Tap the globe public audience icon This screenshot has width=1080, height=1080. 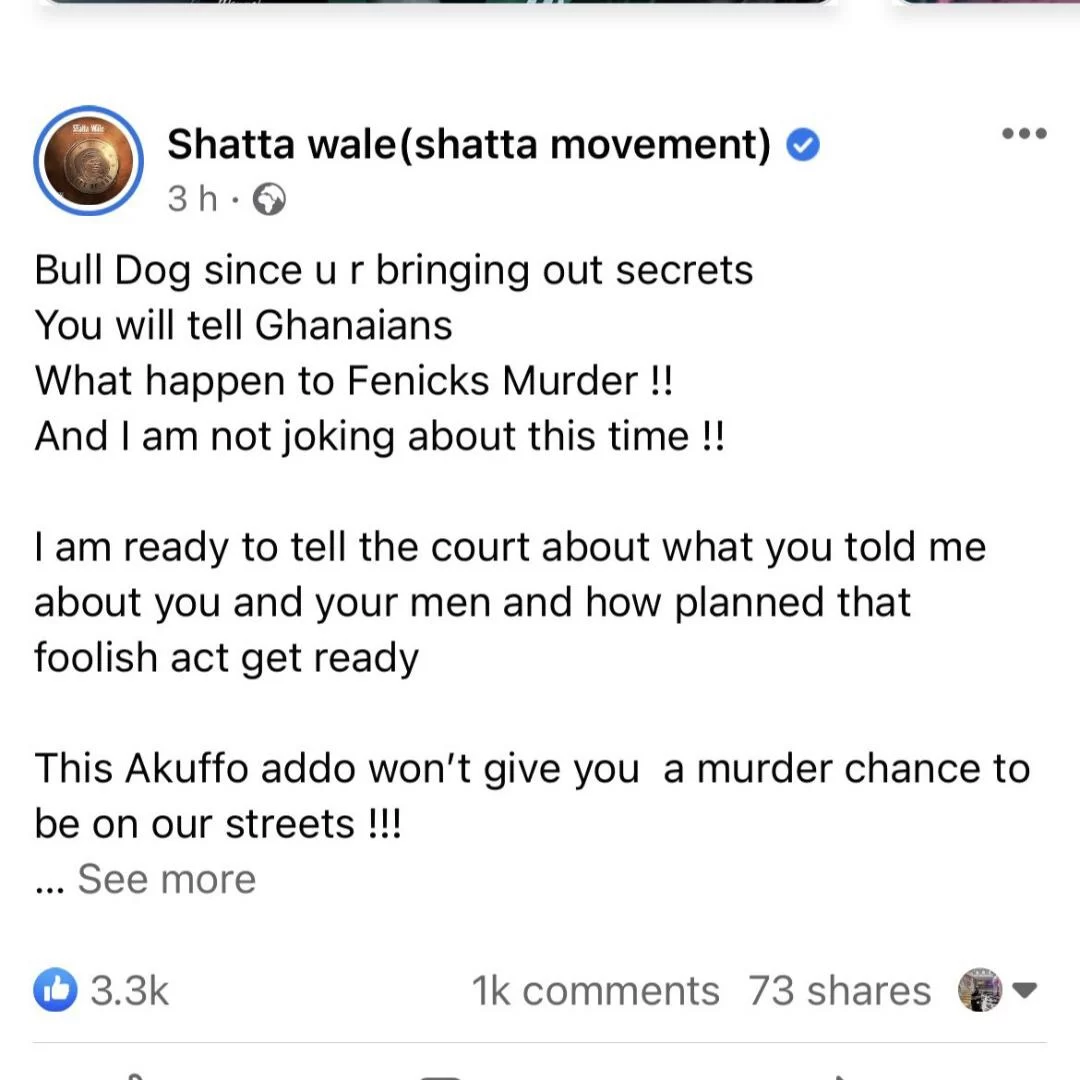pyautogui.click(x=269, y=200)
